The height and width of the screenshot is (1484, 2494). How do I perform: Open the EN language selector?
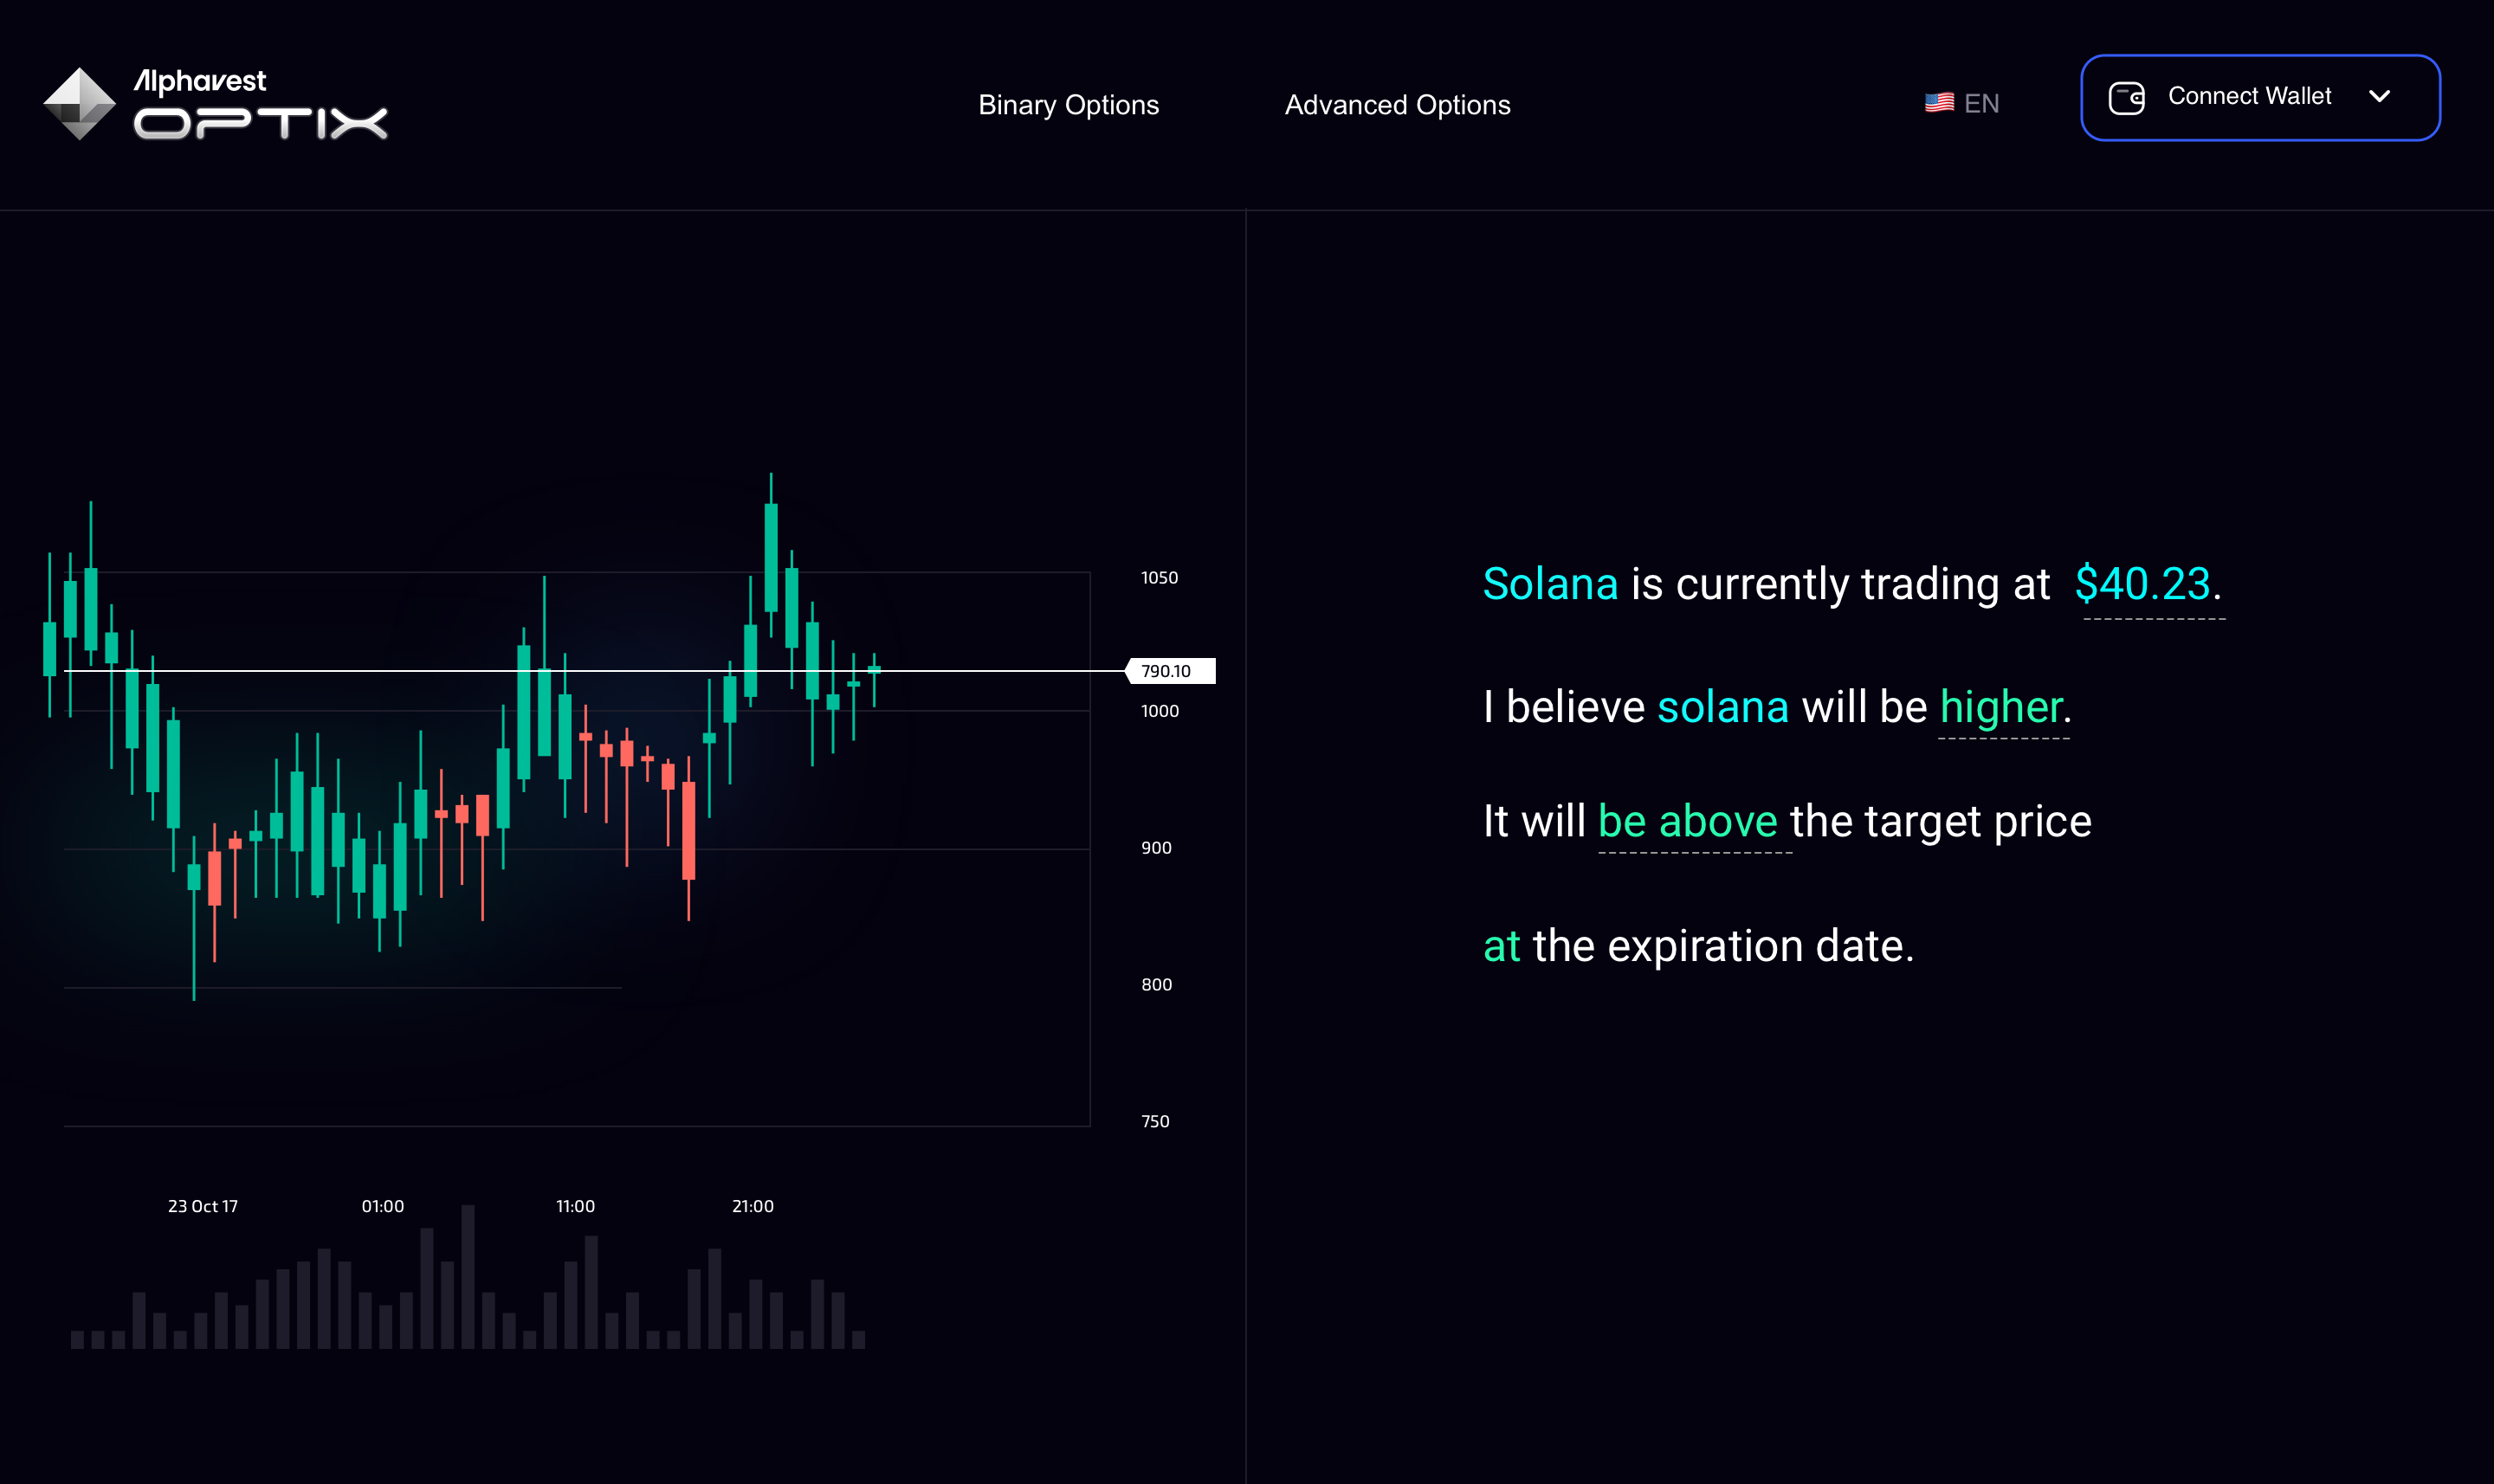click(x=1961, y=103)
